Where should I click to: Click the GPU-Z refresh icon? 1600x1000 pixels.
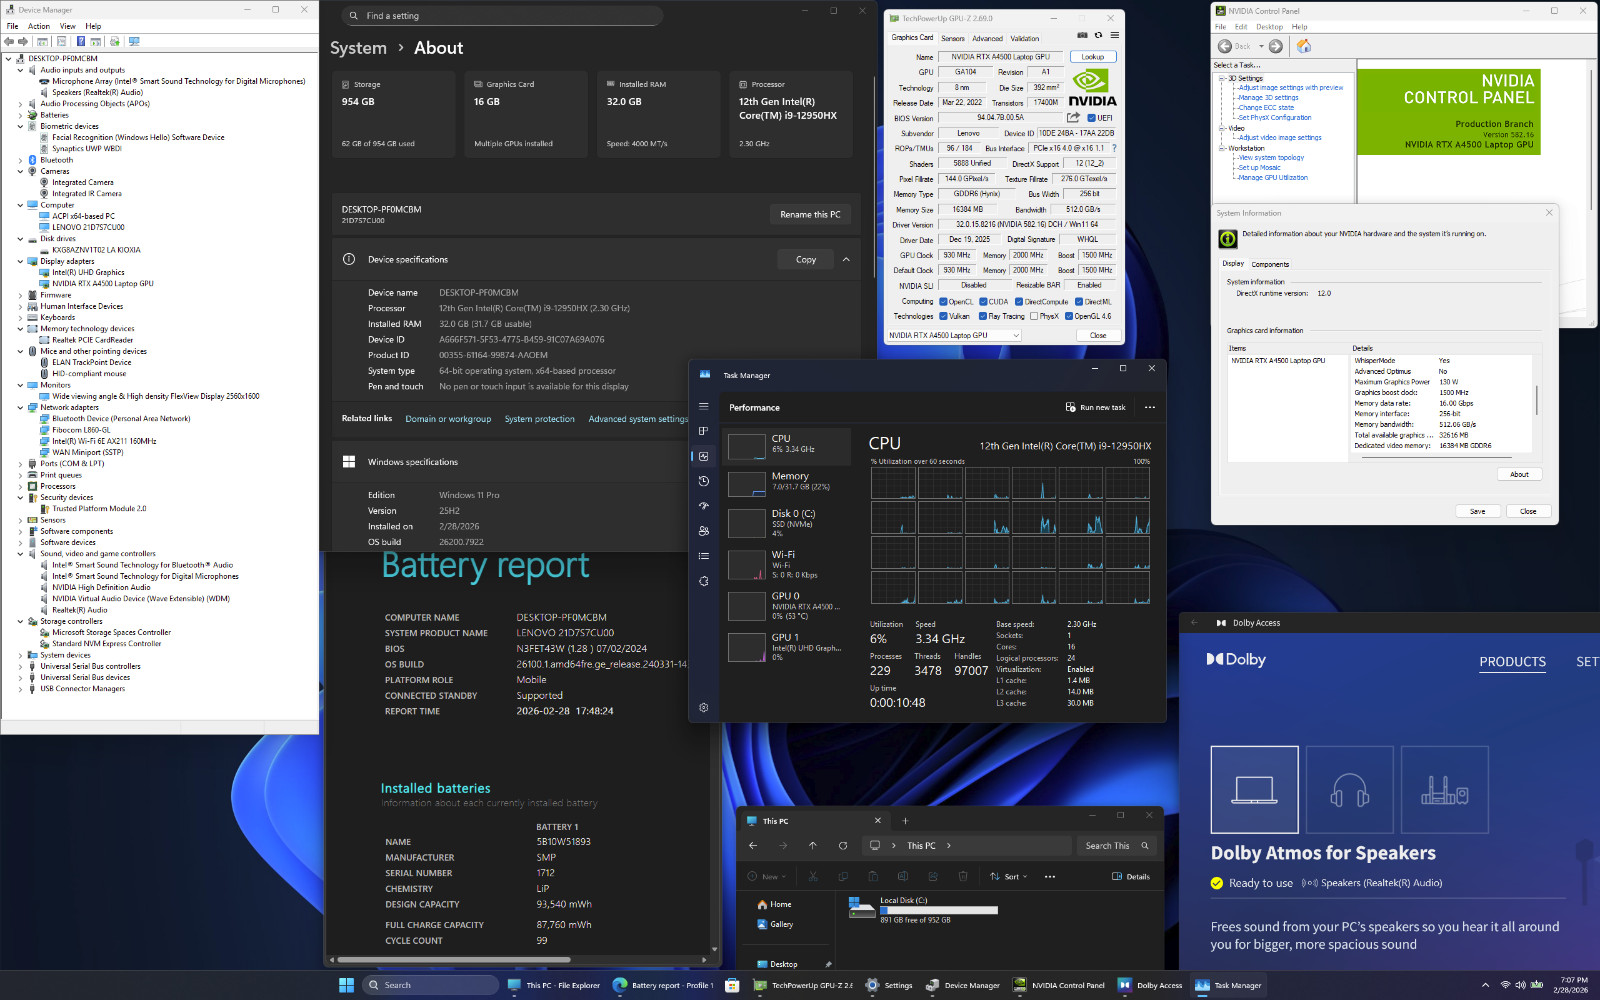pyautogui.click(x=1098, y=35)
